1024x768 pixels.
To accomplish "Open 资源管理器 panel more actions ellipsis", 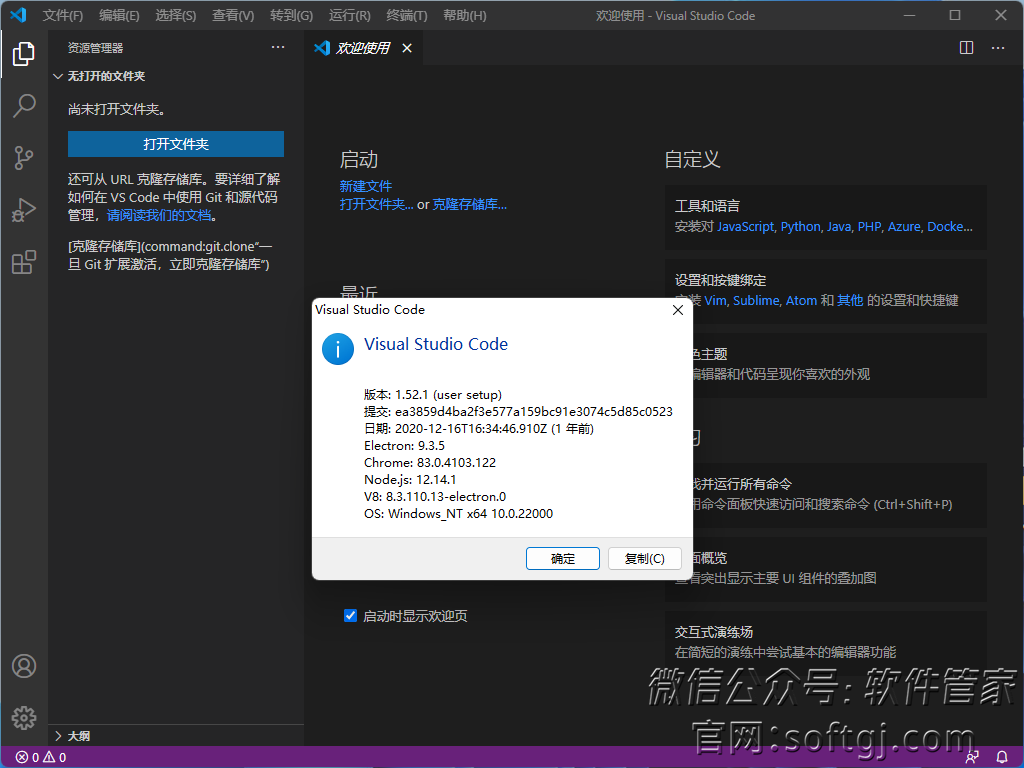I will 278,48.
